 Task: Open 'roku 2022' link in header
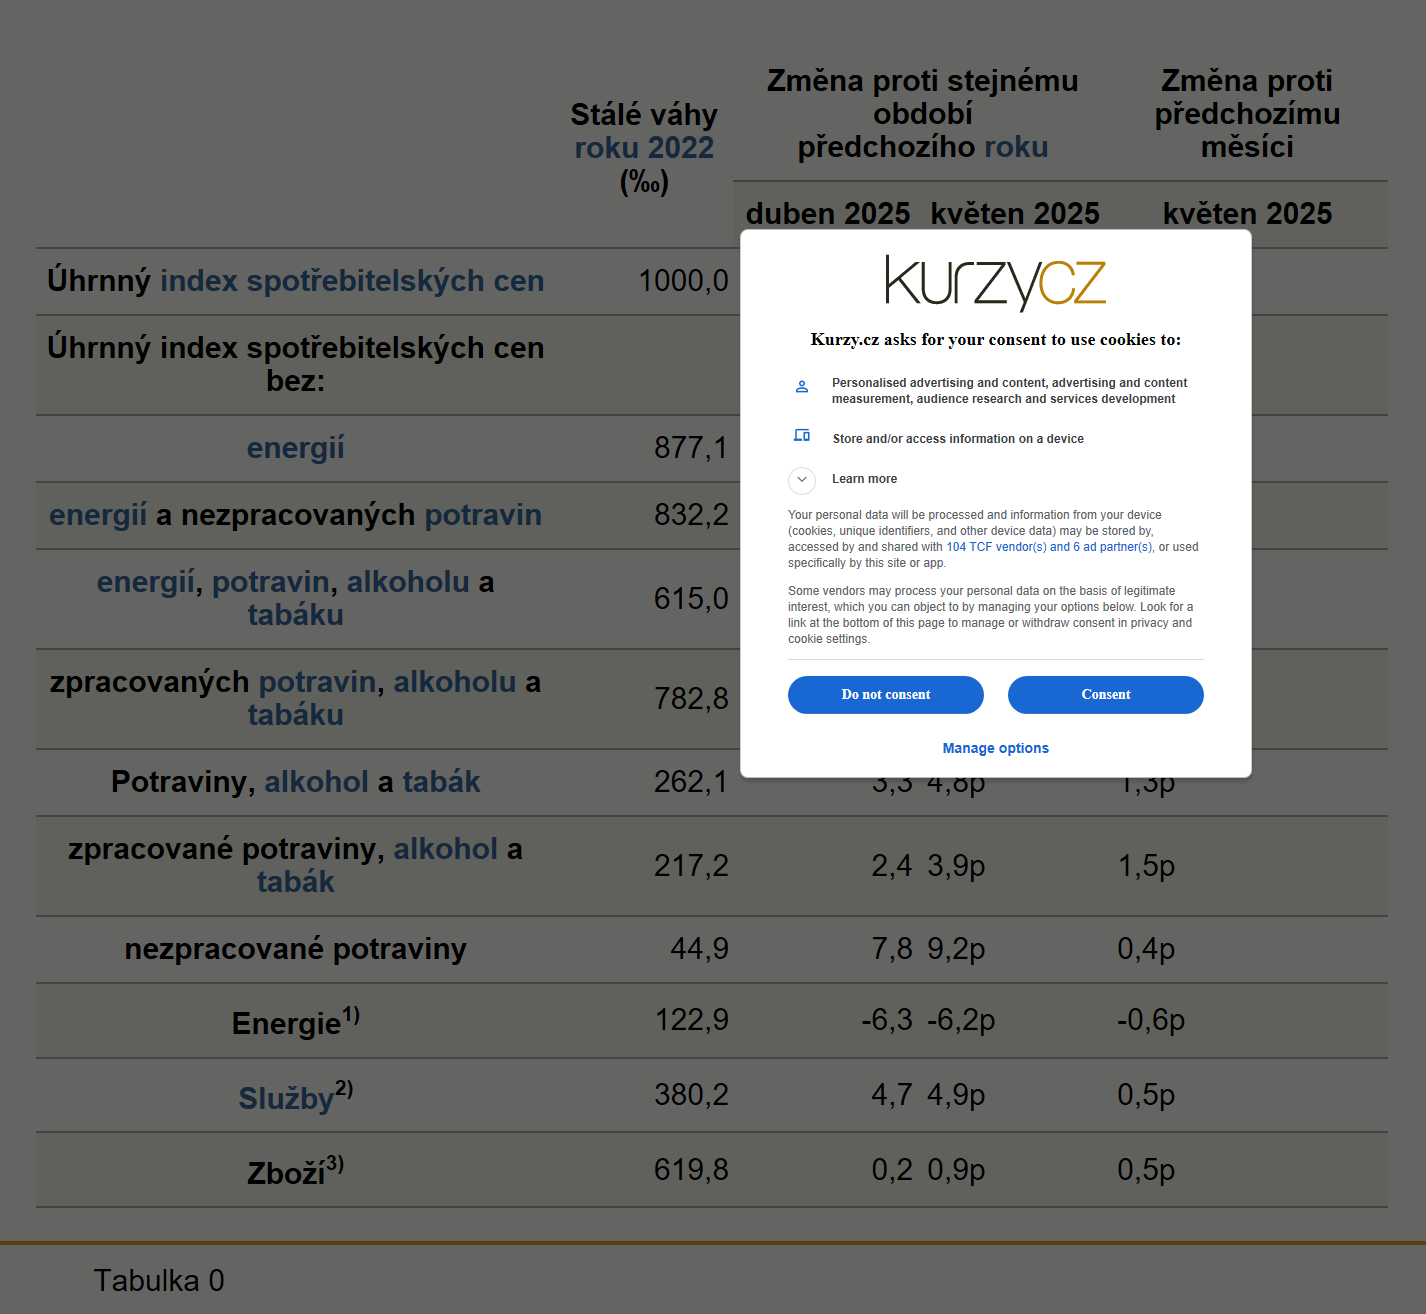click(x=644, y=148)
